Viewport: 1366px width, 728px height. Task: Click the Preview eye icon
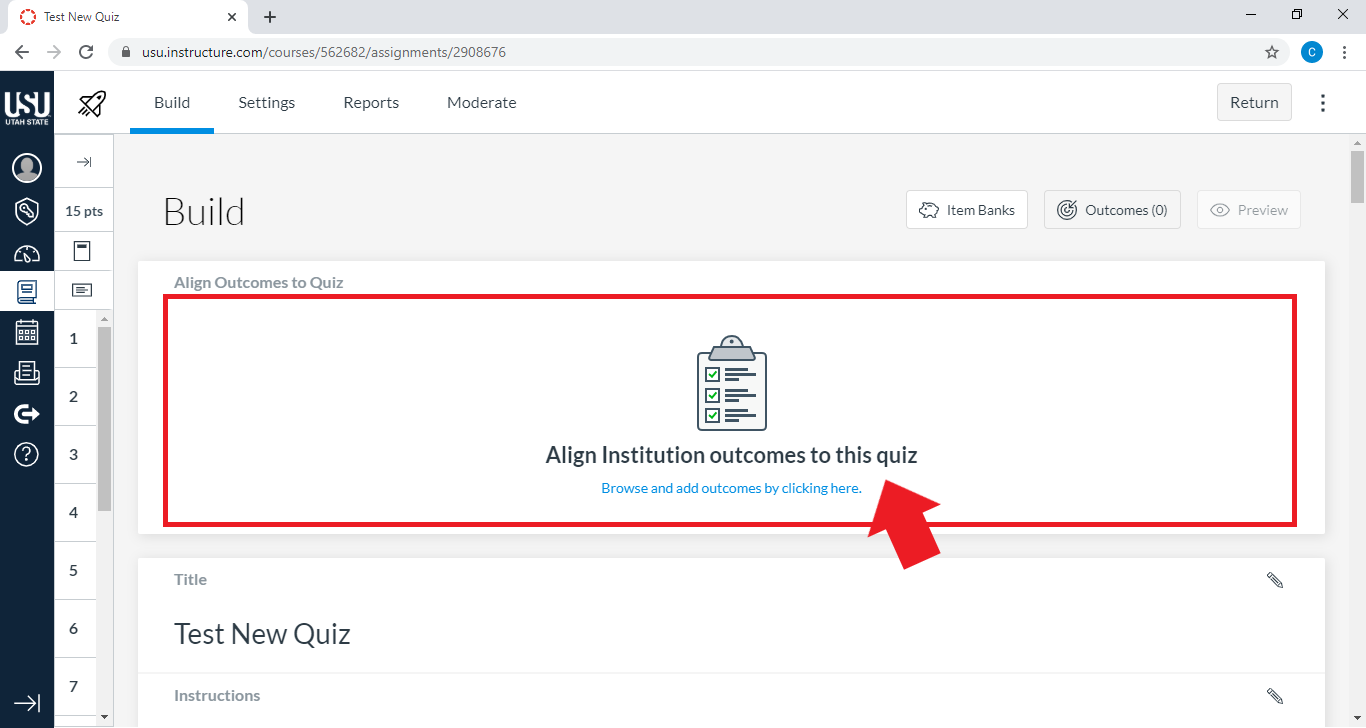pyautogui.click(x=1248, y=209)
